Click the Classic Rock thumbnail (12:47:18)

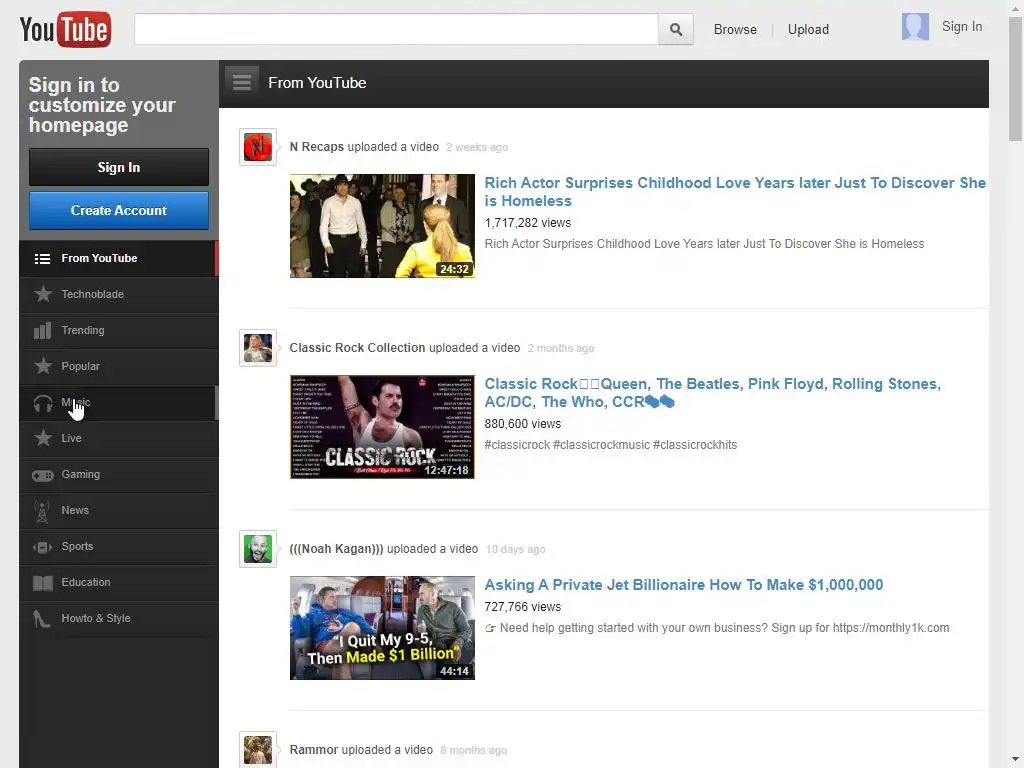(x=382, y=427)
